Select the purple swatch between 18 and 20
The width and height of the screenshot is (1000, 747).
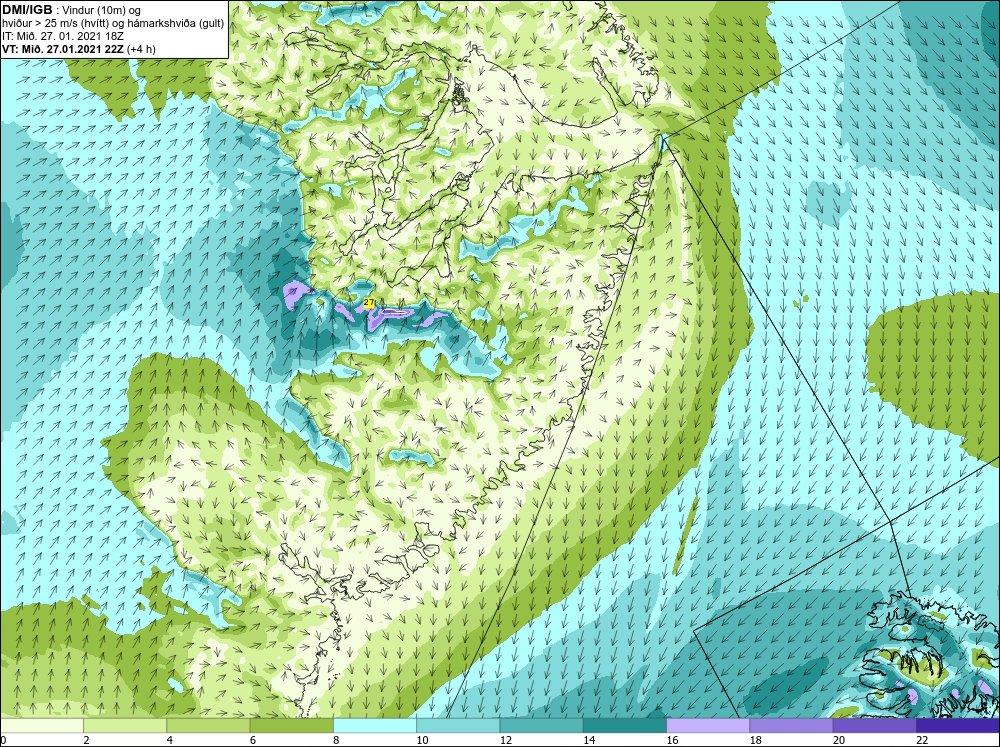[x=791, y=725]
